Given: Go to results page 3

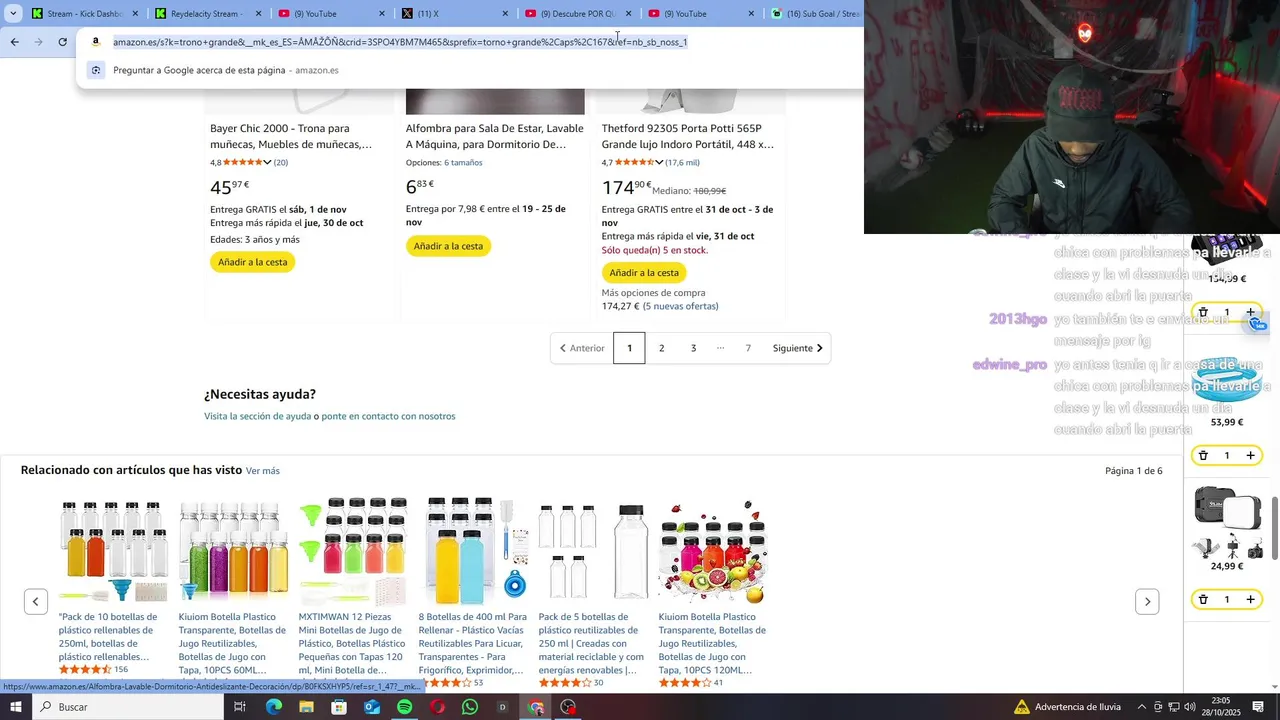Looking at the screenshot, I should (693, 348).
